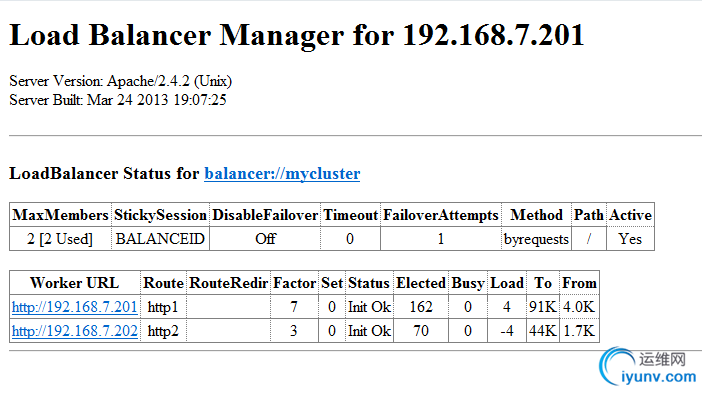Screen dimensions: 702x393
Task: Open the balancer://mycluster link
Action: point(282,174)
